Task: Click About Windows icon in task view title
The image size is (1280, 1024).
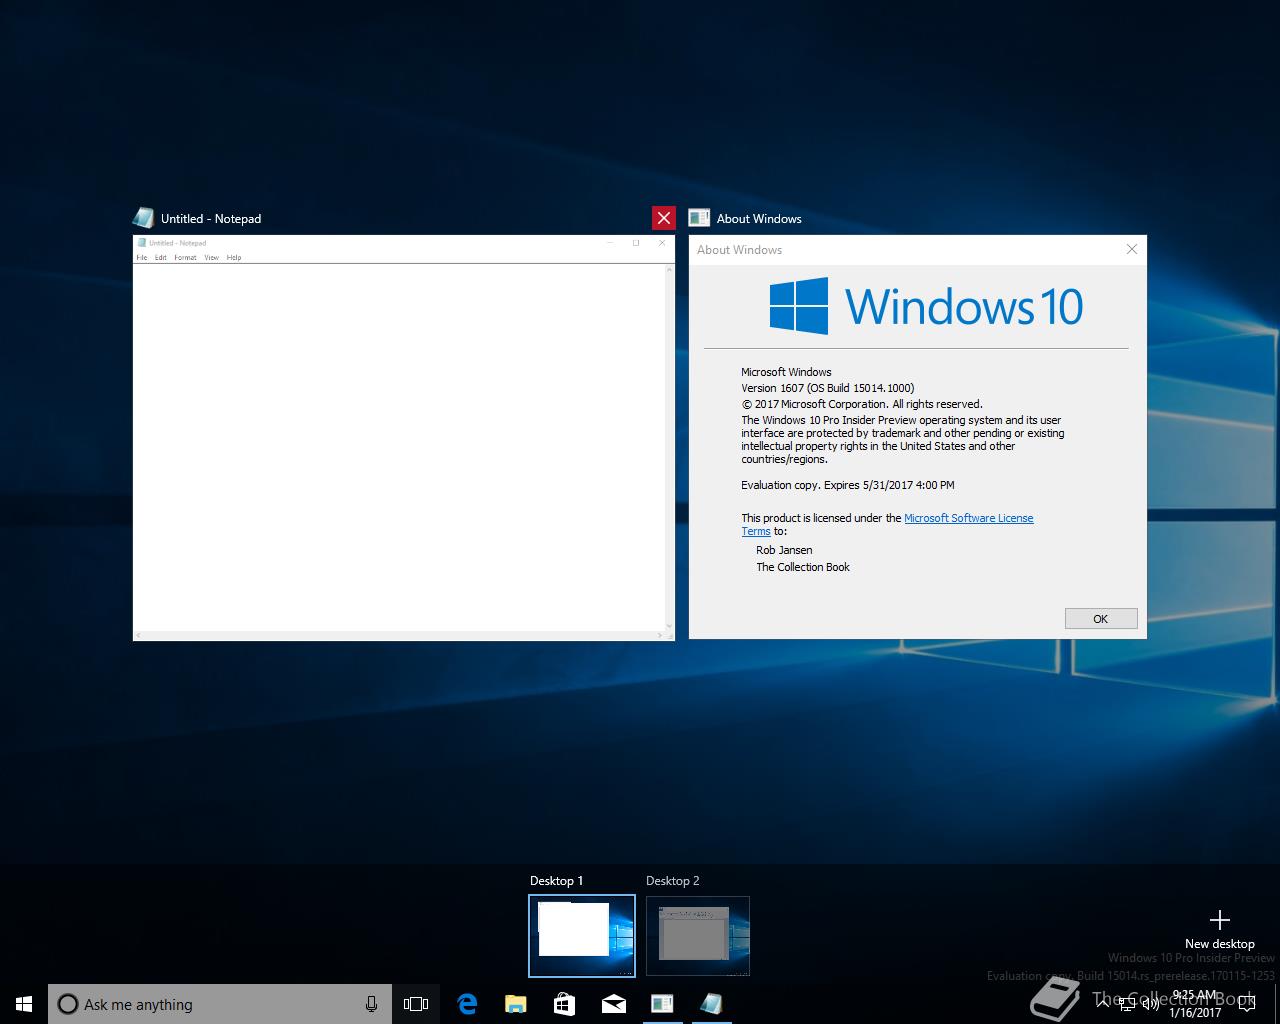Action: pyautogui.click(x=699, y=218)
